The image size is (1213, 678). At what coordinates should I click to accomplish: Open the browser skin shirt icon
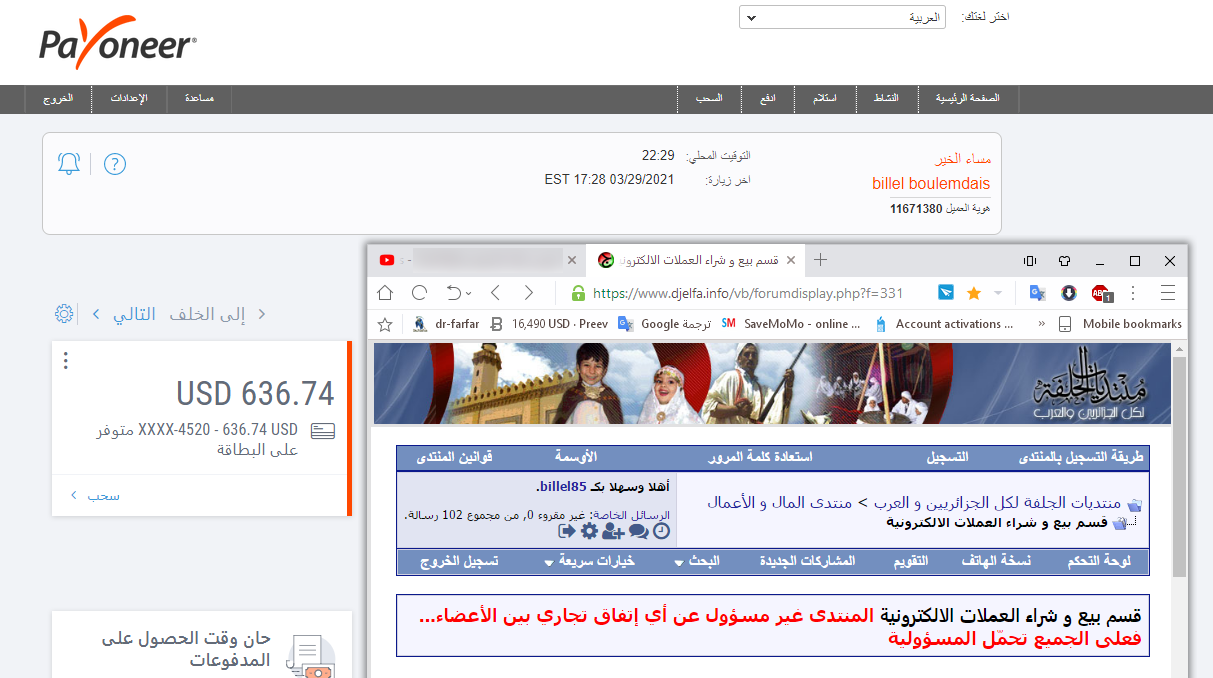tap(1064, 260)
